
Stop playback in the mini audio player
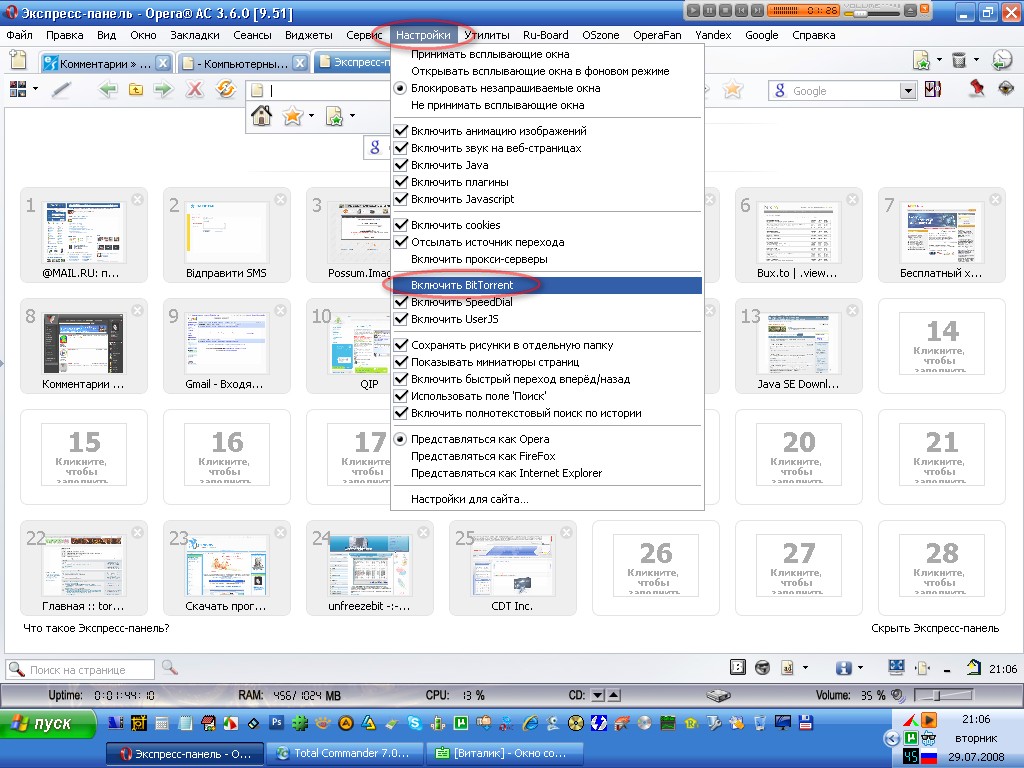[726, 10]
